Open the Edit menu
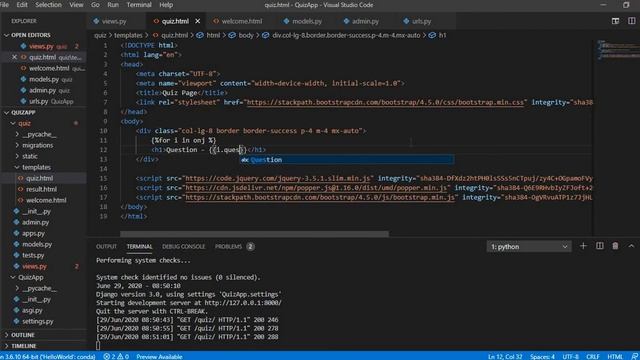640x360 pixels. click(x=22, y=5)
